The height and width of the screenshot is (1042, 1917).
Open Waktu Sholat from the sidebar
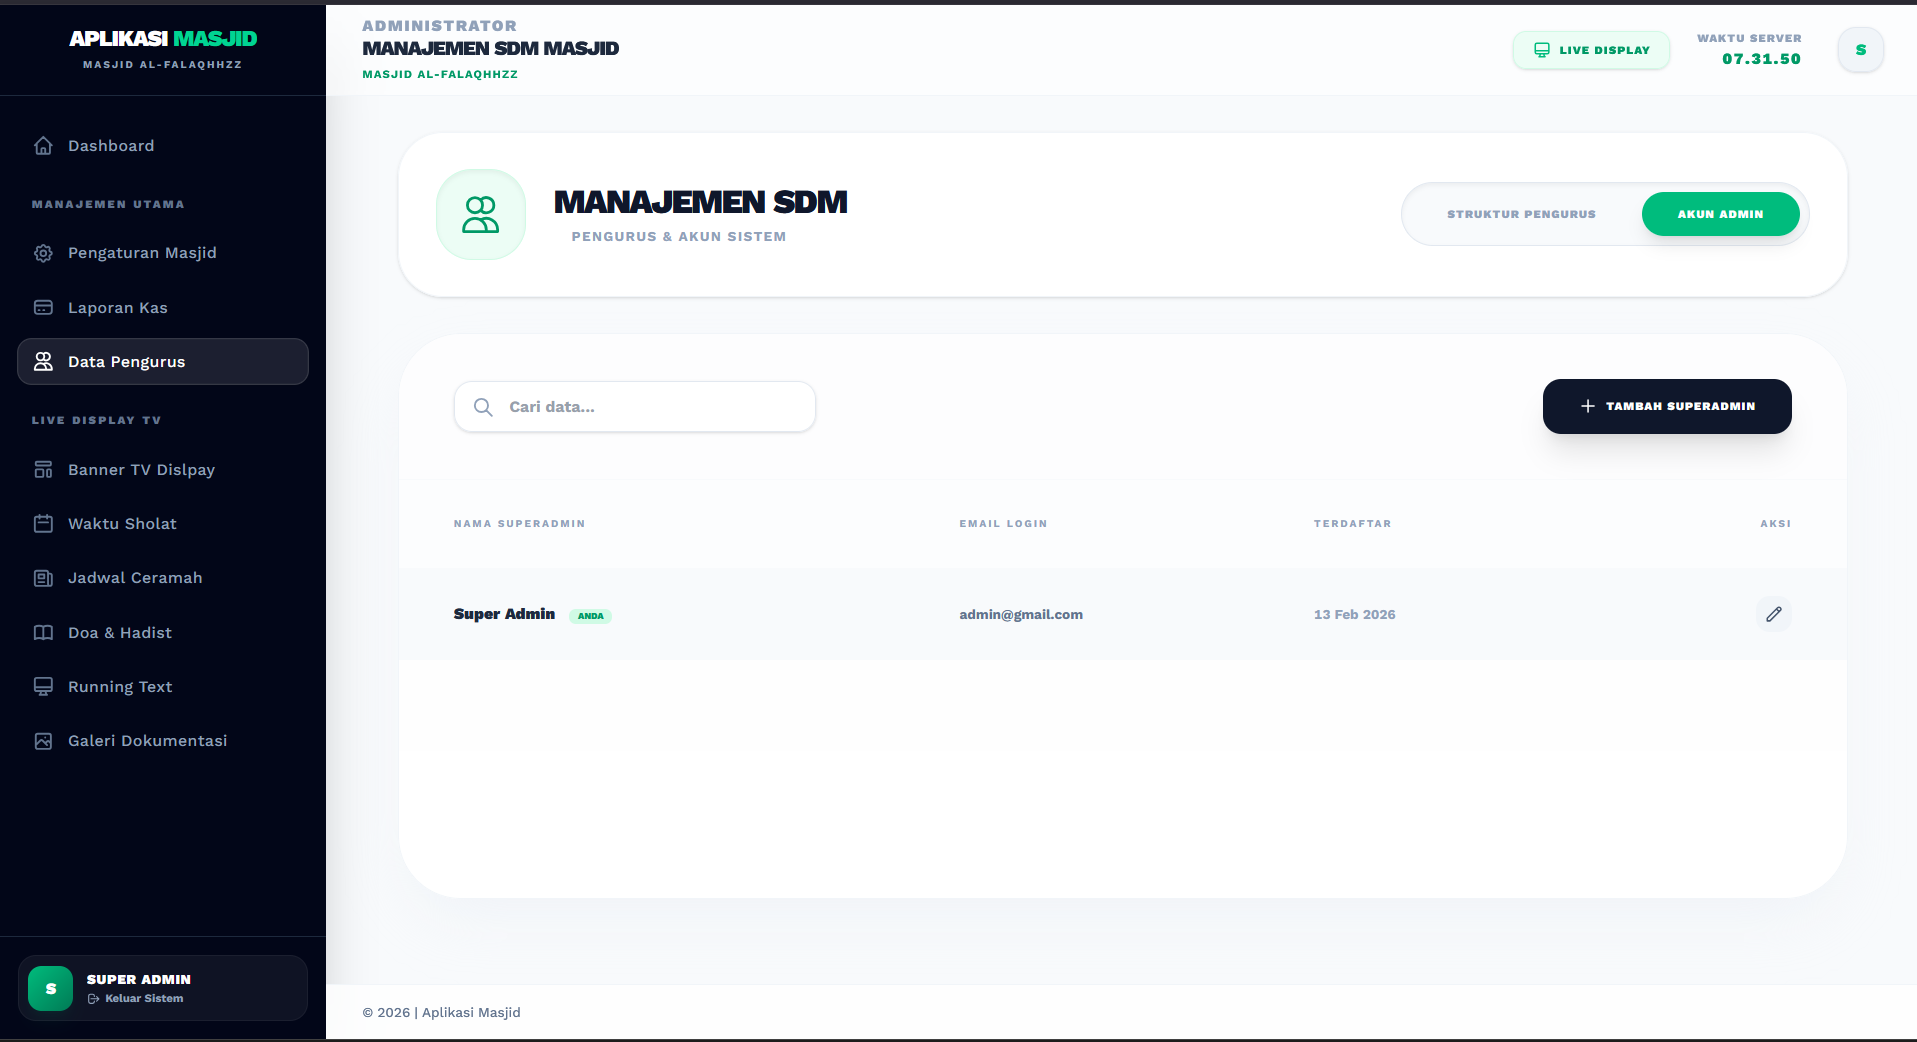(163, 524)
